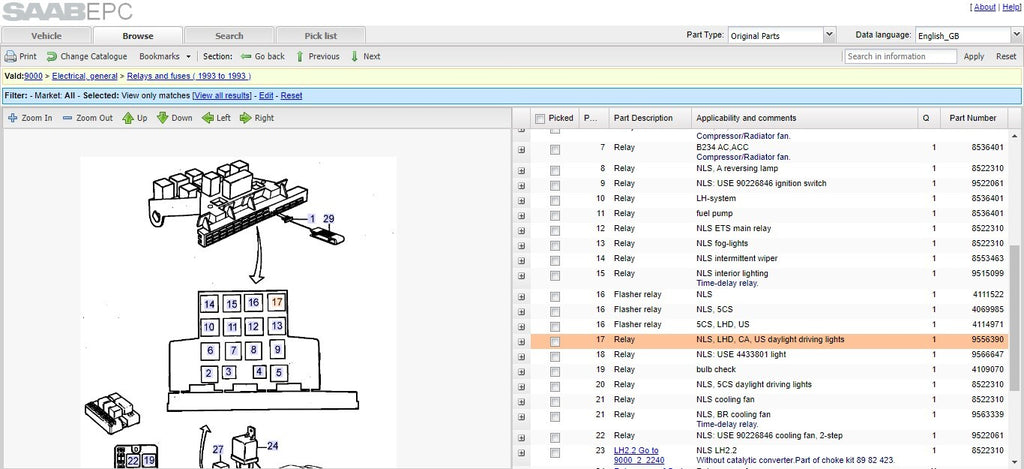
Task: Open Electrical, general breadcrumb link
Action: pos(85,76)
